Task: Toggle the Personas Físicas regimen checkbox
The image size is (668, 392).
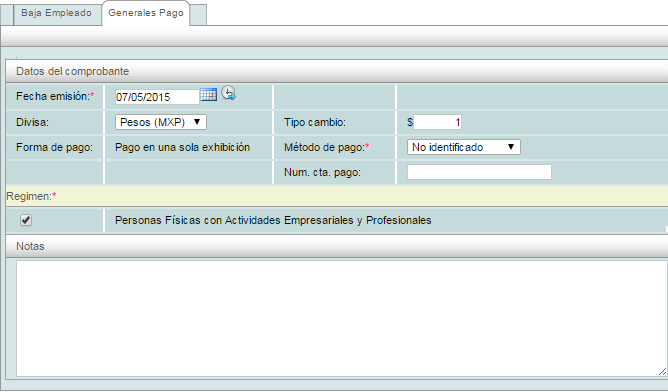Action: (x=26, y=220)
